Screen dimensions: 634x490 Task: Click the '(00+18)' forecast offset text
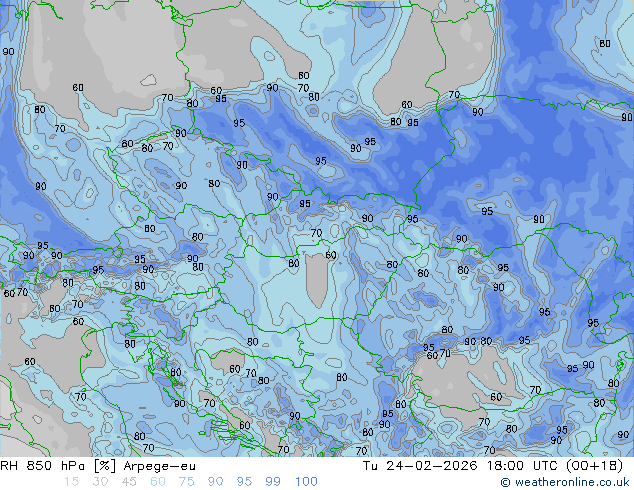[595, 466]
